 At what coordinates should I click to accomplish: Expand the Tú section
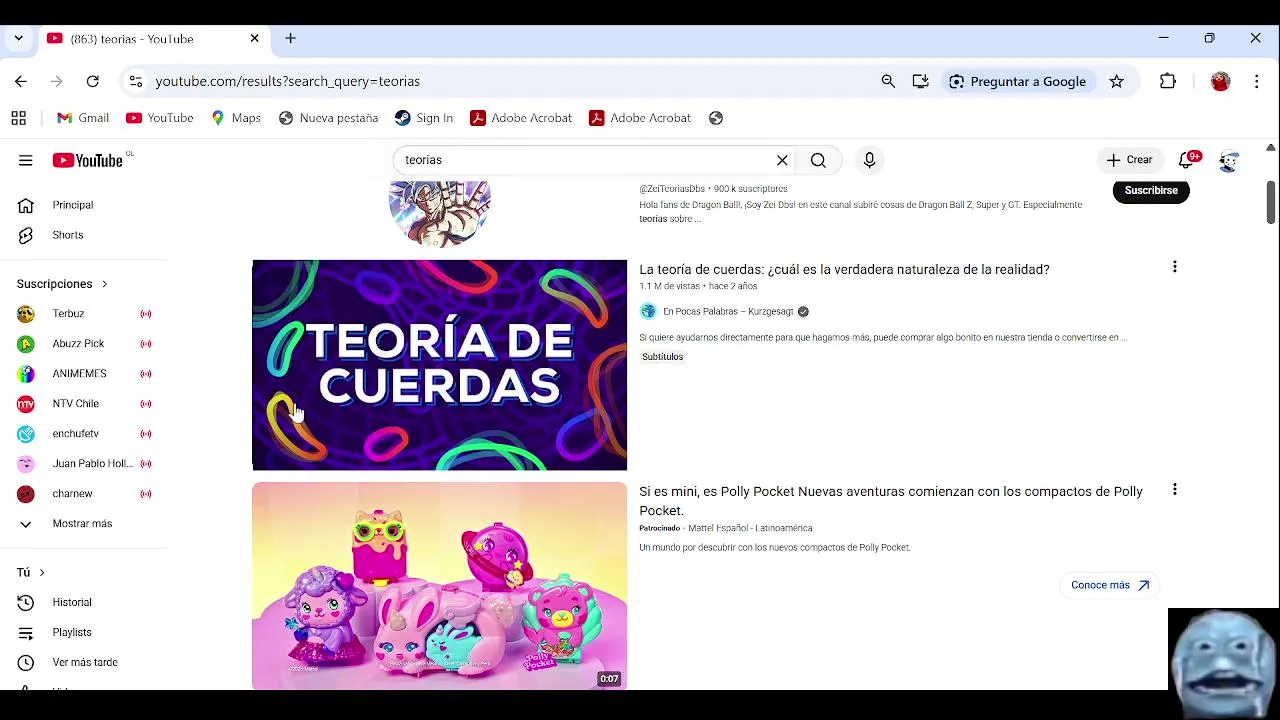point(31,572)
